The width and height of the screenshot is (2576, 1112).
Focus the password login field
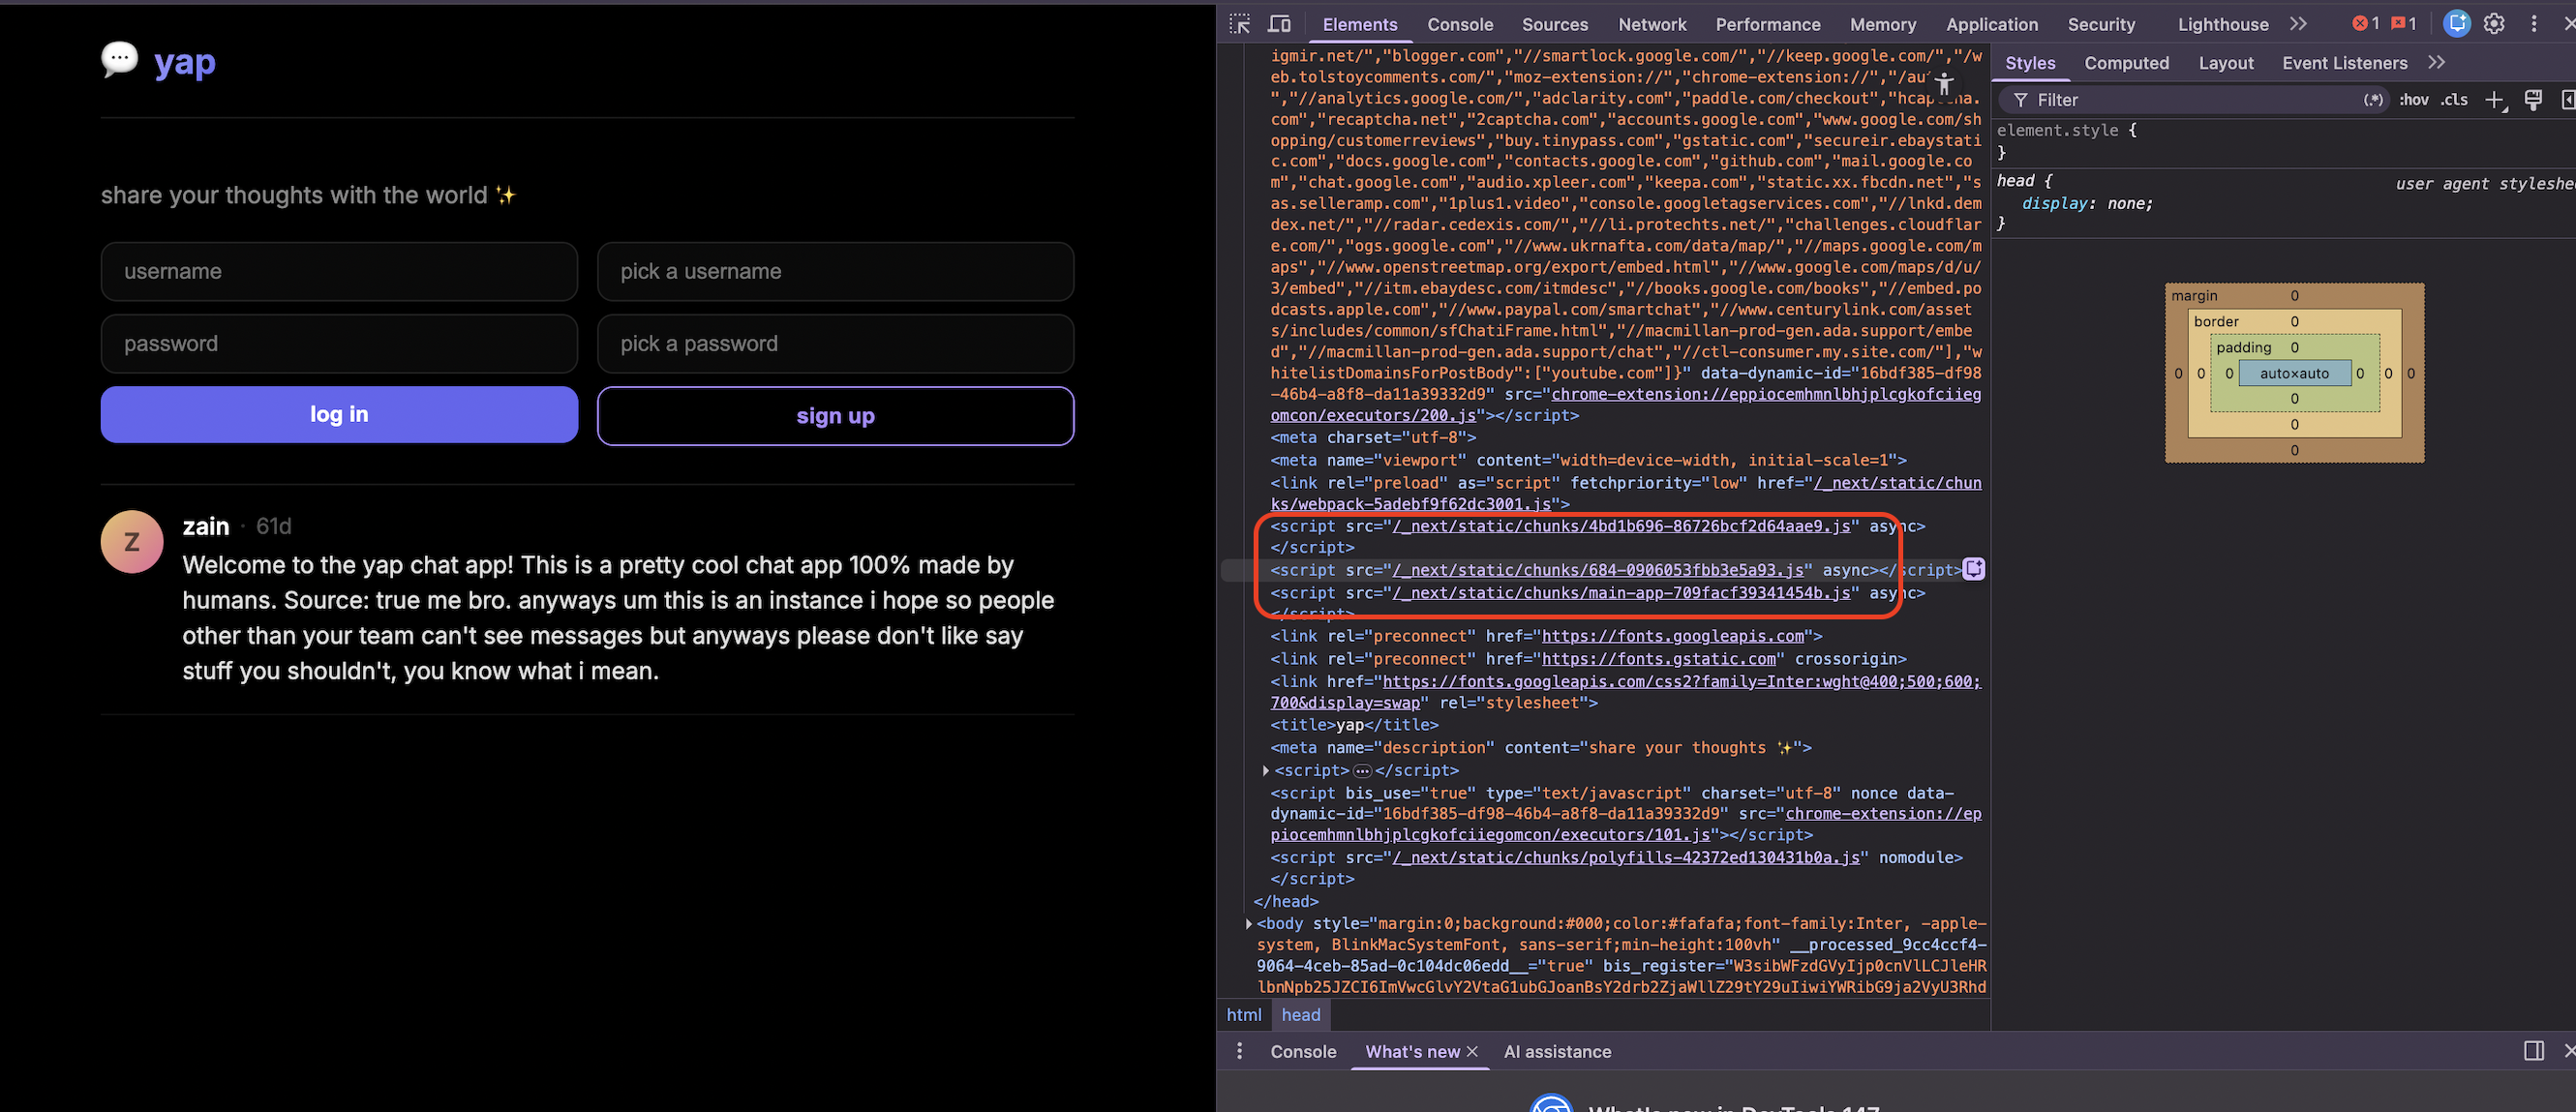(339, 343)
